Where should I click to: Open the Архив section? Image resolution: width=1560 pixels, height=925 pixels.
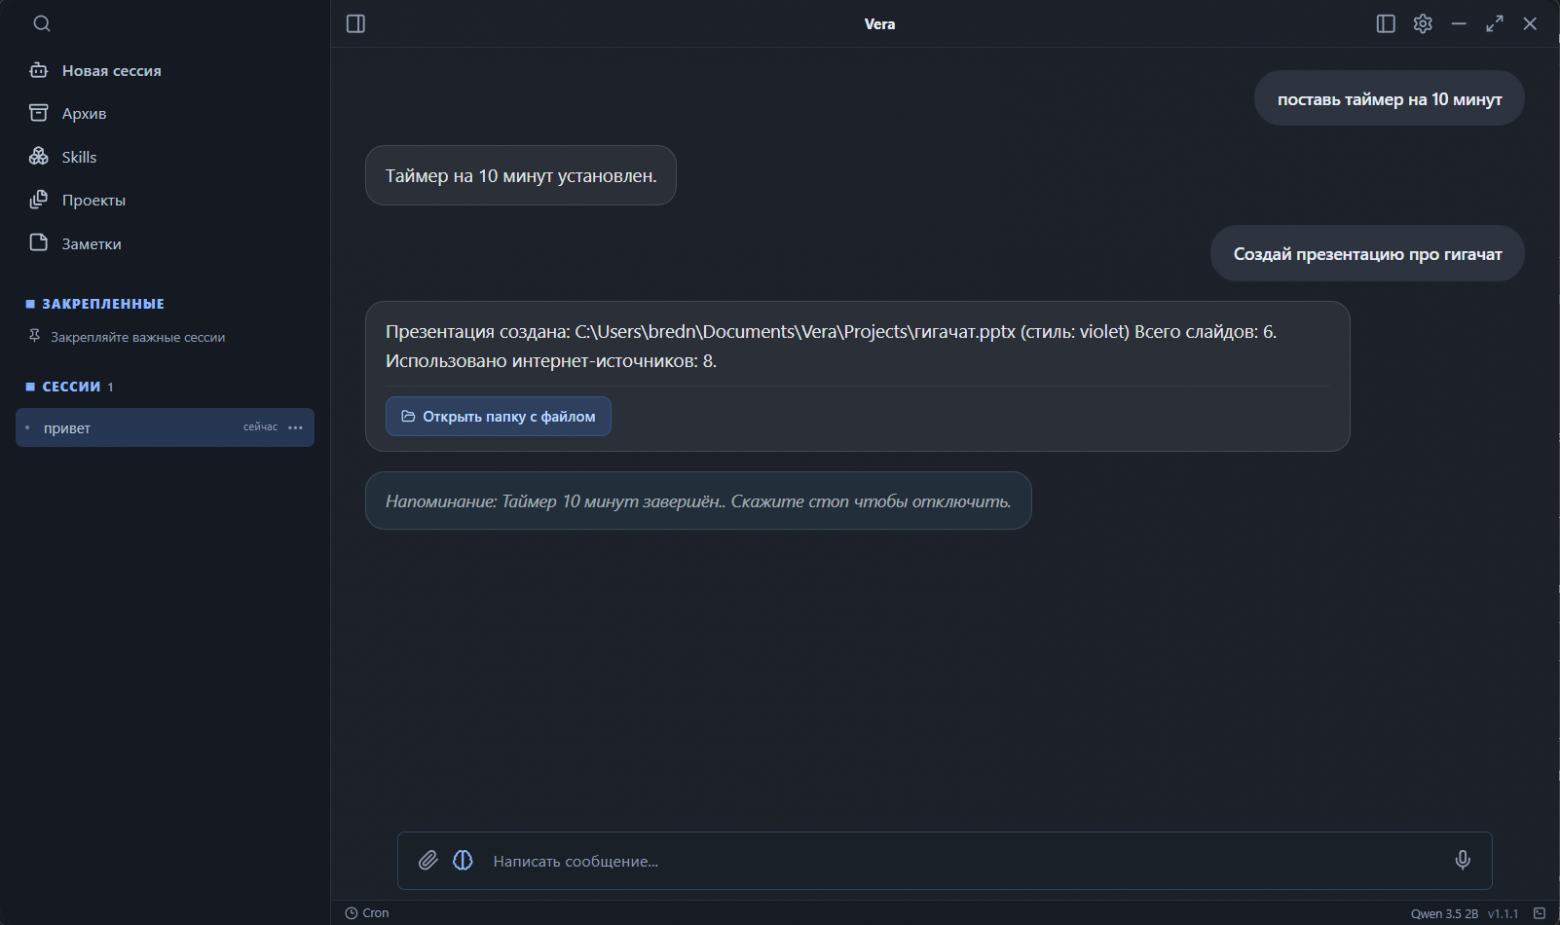(68, 113)
